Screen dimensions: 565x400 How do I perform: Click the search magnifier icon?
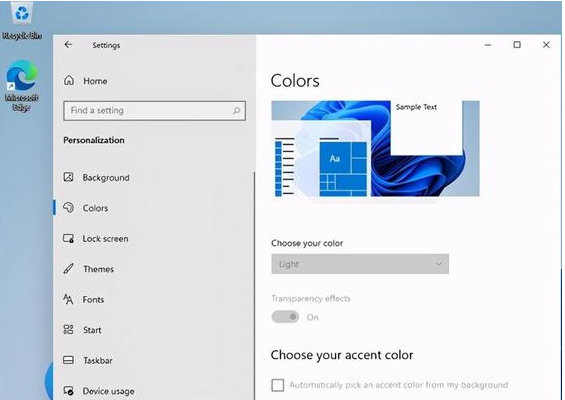(236, 110)
